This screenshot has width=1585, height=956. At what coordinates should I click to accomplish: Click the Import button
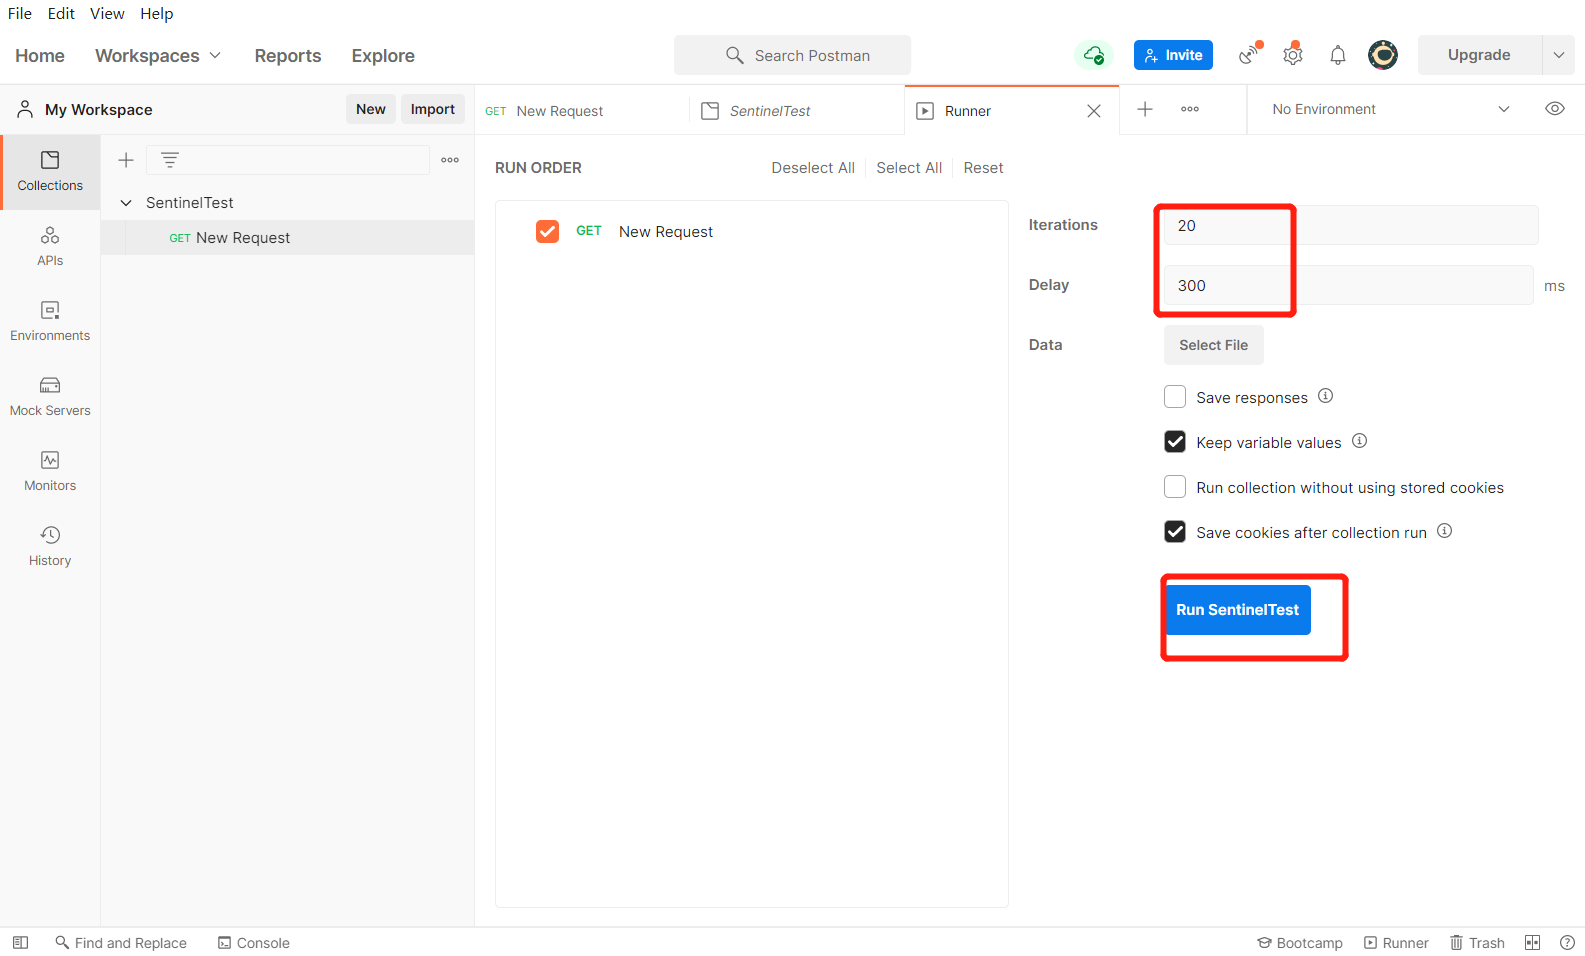coord(433,109)
